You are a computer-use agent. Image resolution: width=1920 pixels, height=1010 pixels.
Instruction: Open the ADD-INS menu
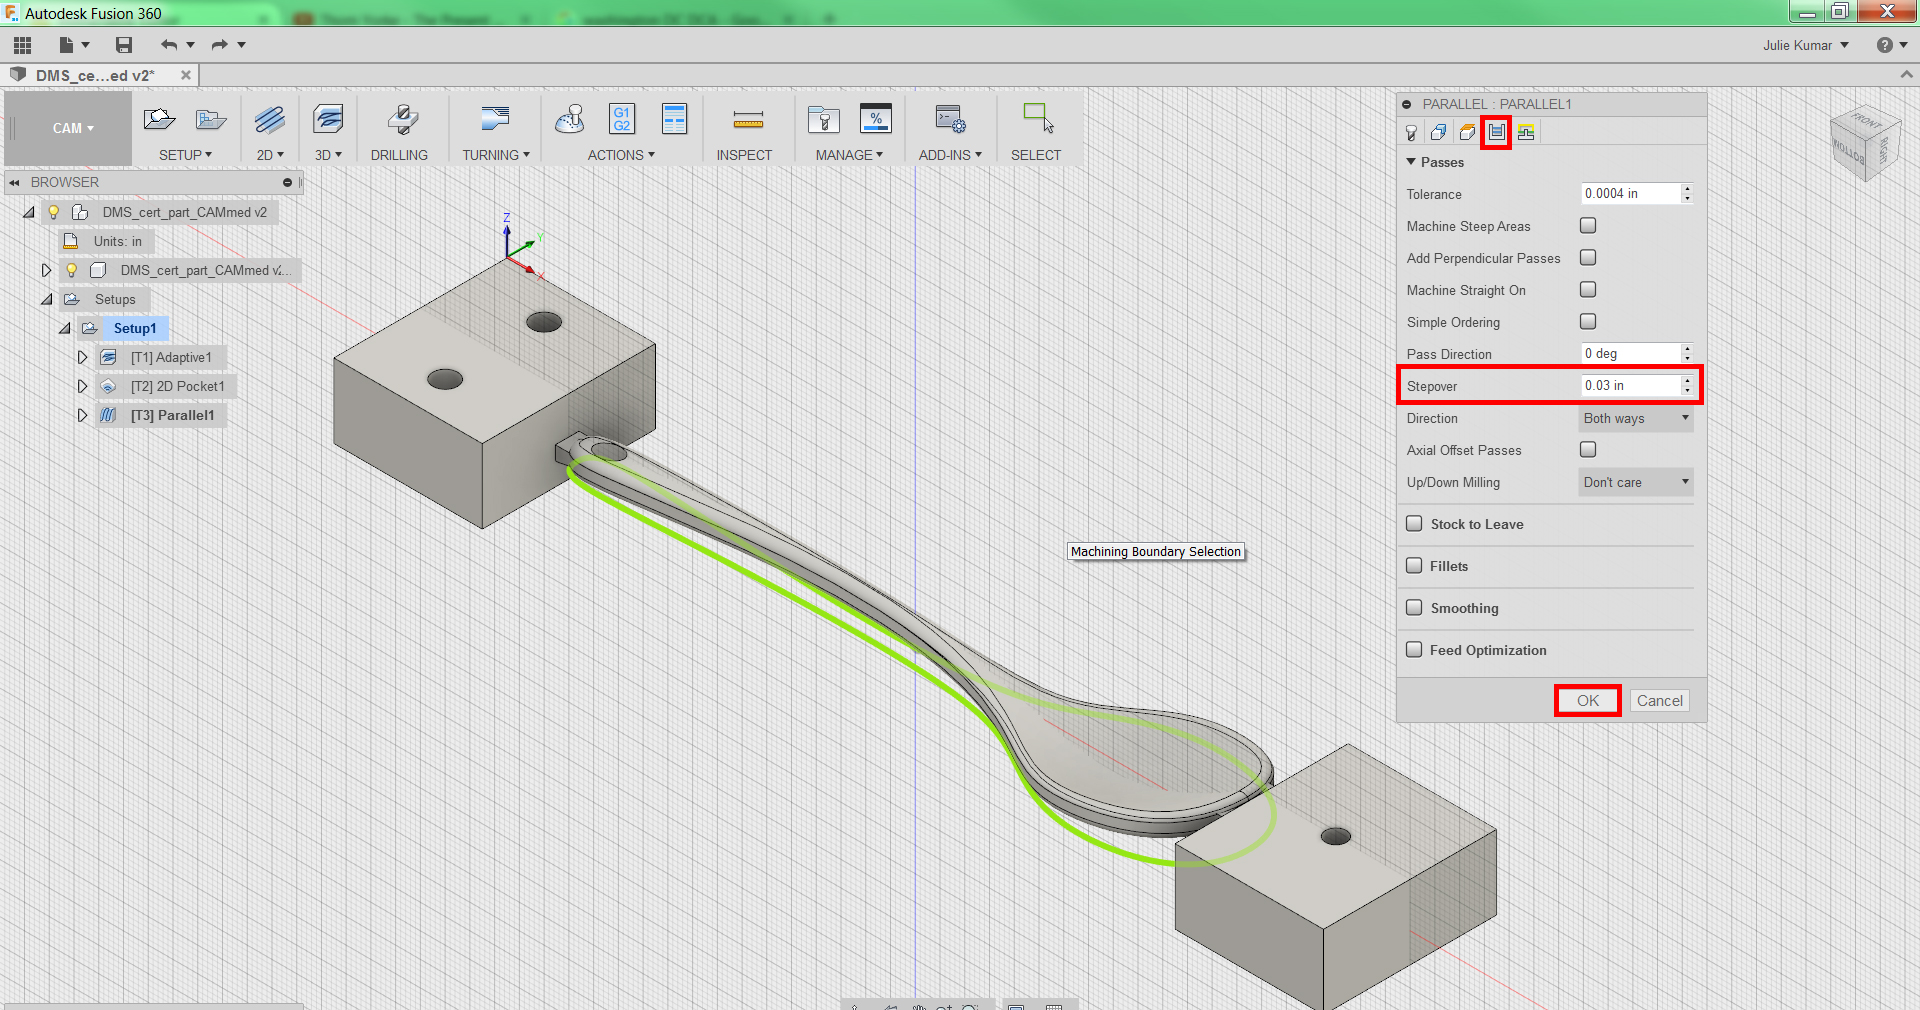click(950, 155)
